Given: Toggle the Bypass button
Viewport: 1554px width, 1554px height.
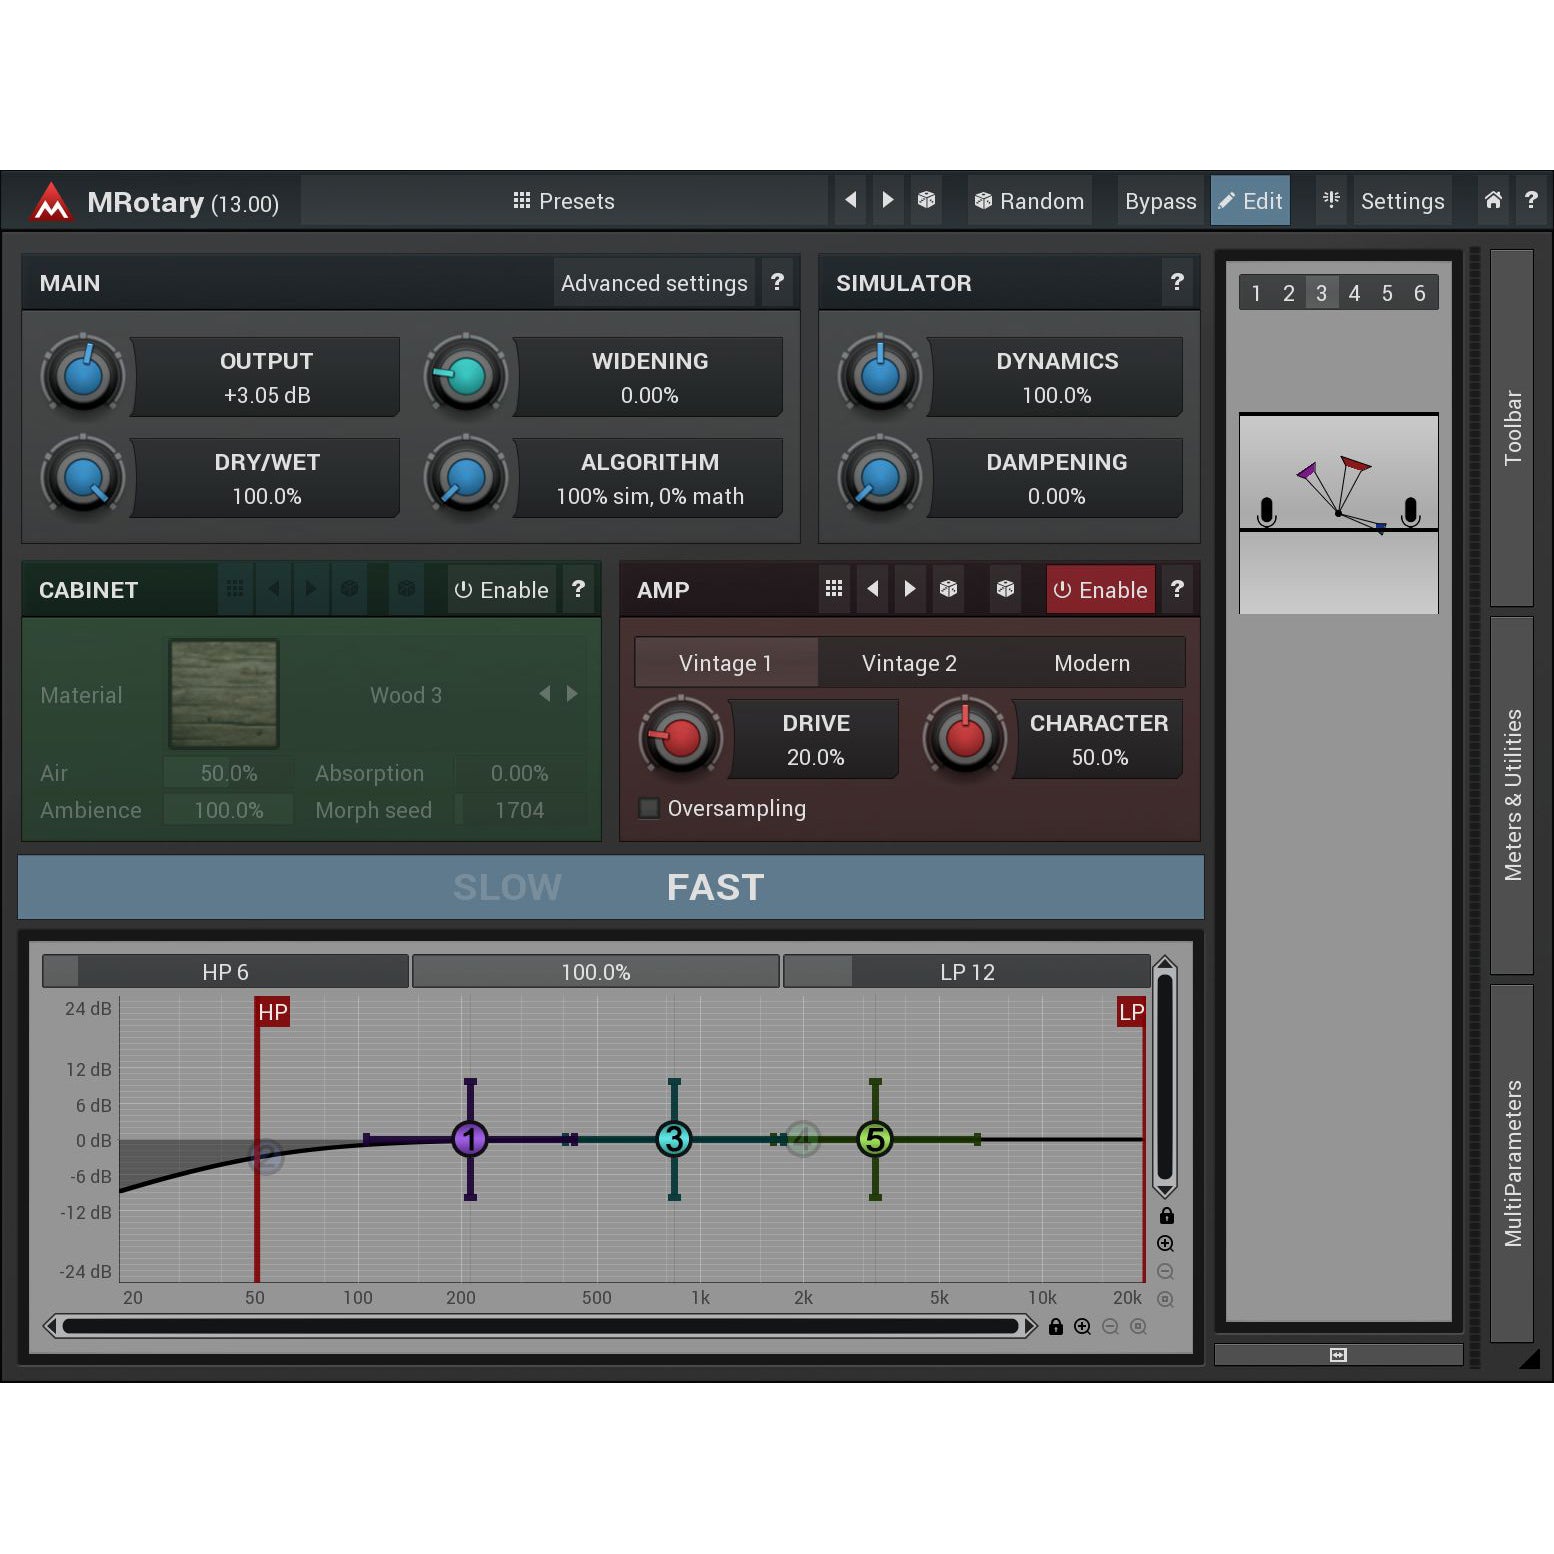Looking at the screenshot, I should [1160, 201].
